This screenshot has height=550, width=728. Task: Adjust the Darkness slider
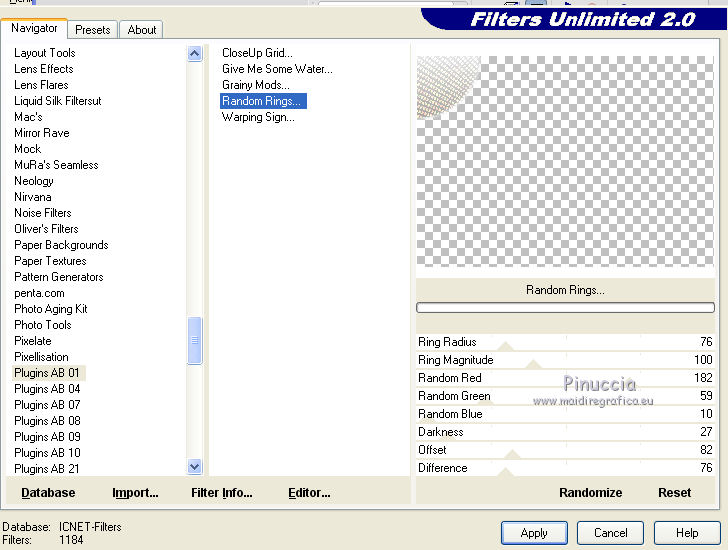565,432
